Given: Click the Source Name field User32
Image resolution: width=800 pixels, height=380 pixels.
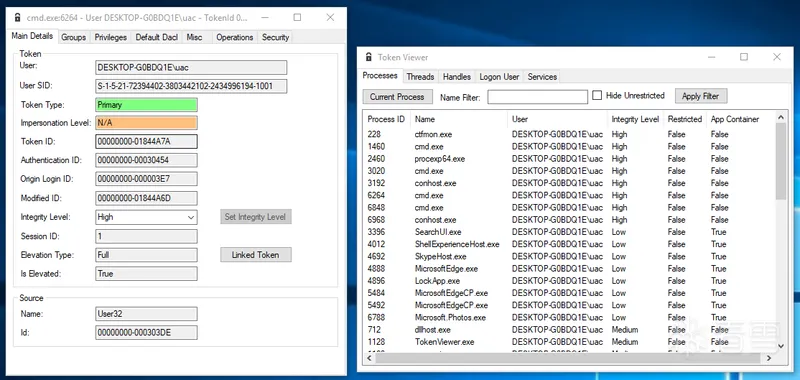Looking at the screenshot, I should coord(146,314).
